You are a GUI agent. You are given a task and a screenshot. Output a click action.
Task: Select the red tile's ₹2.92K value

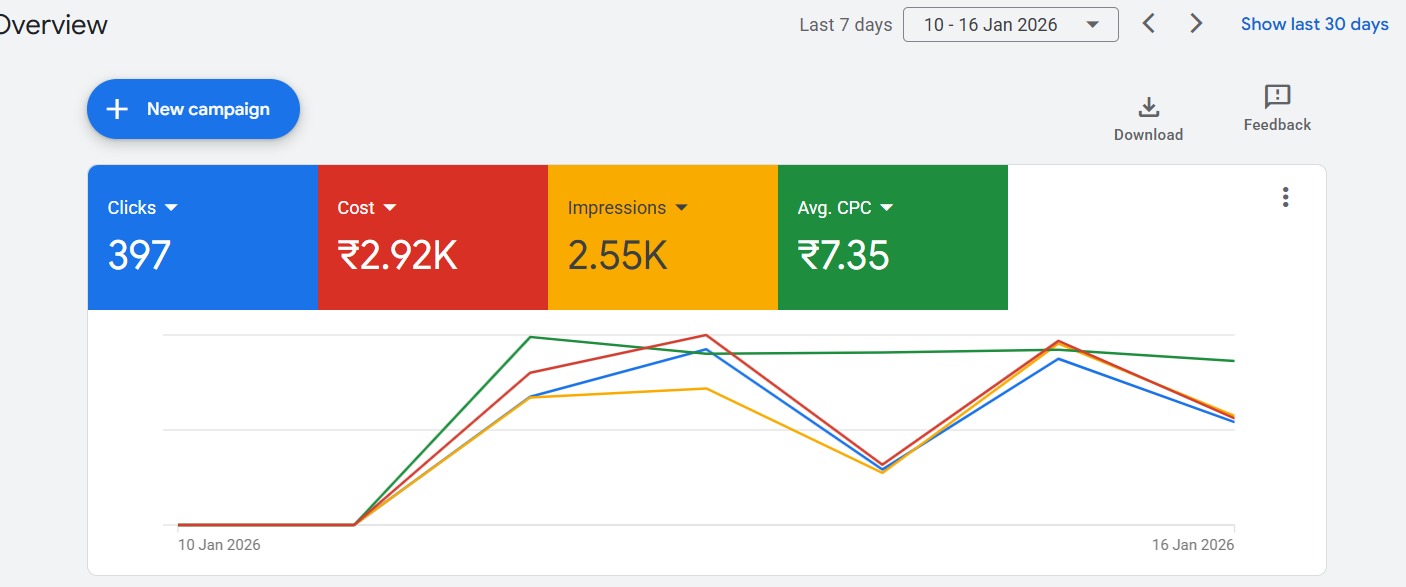click(x=397, y=256)
